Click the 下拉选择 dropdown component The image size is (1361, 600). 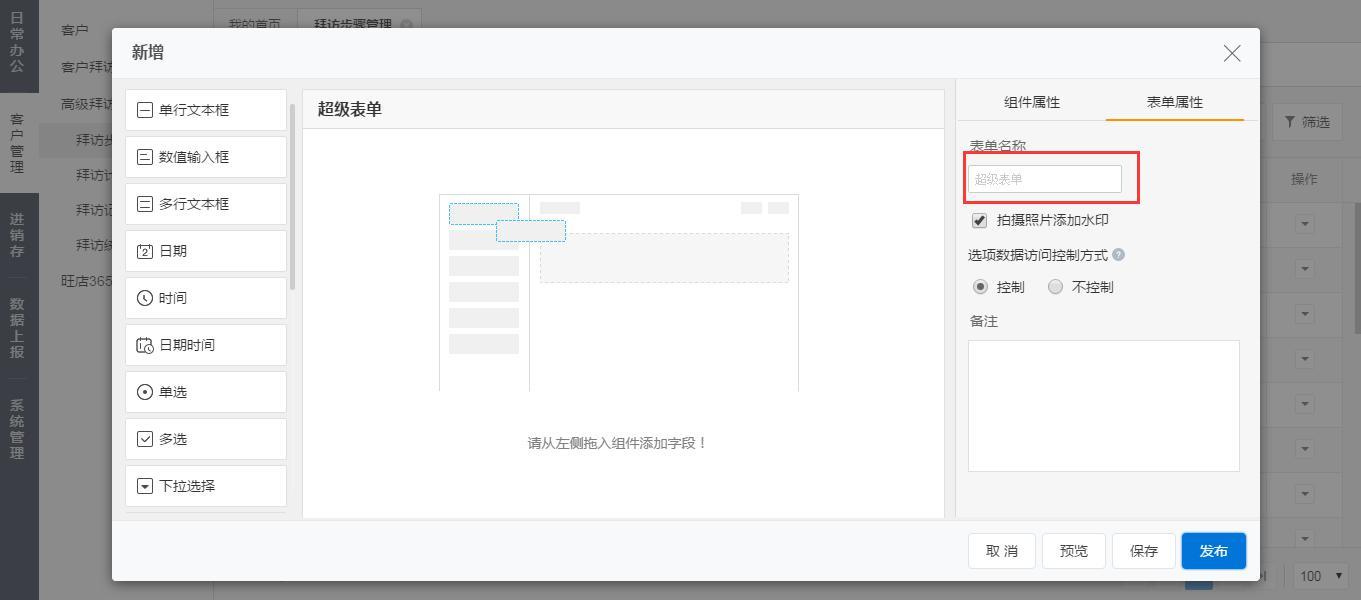click(x=205, y=486)
